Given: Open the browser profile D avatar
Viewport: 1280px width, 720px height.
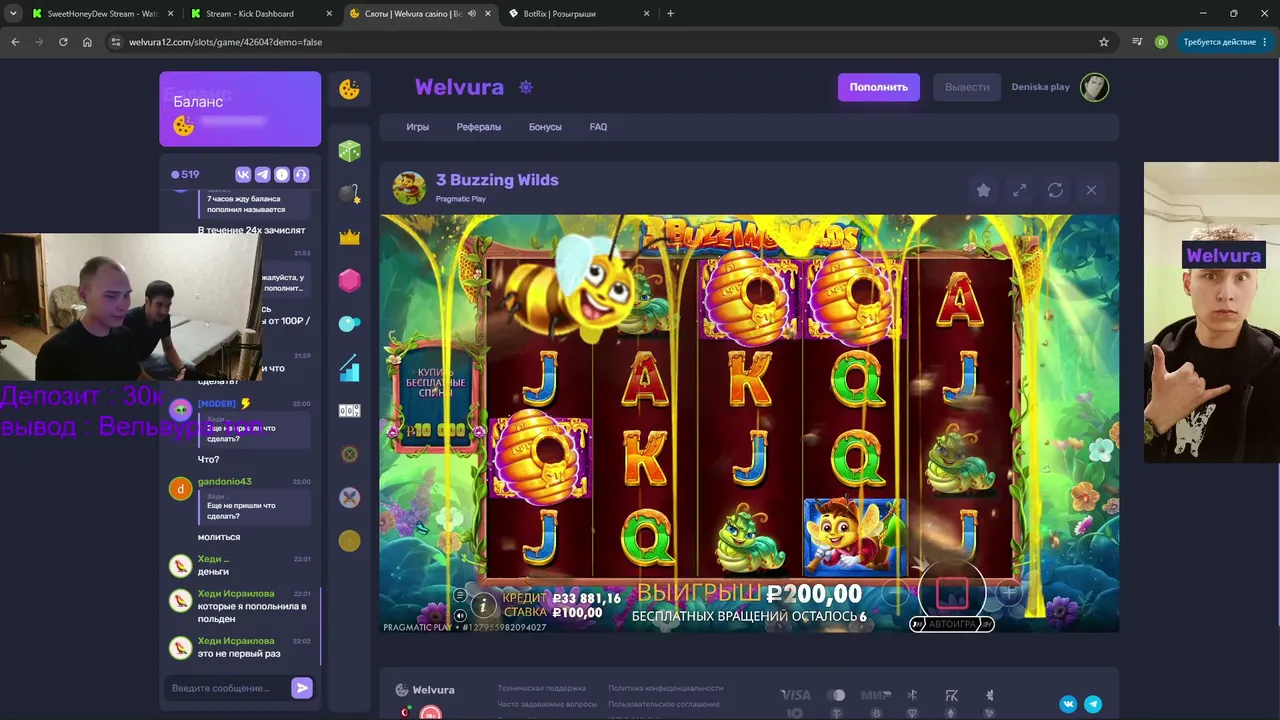Looking at the screenshot, I should pyautogui.click(x=1161, y=42).
